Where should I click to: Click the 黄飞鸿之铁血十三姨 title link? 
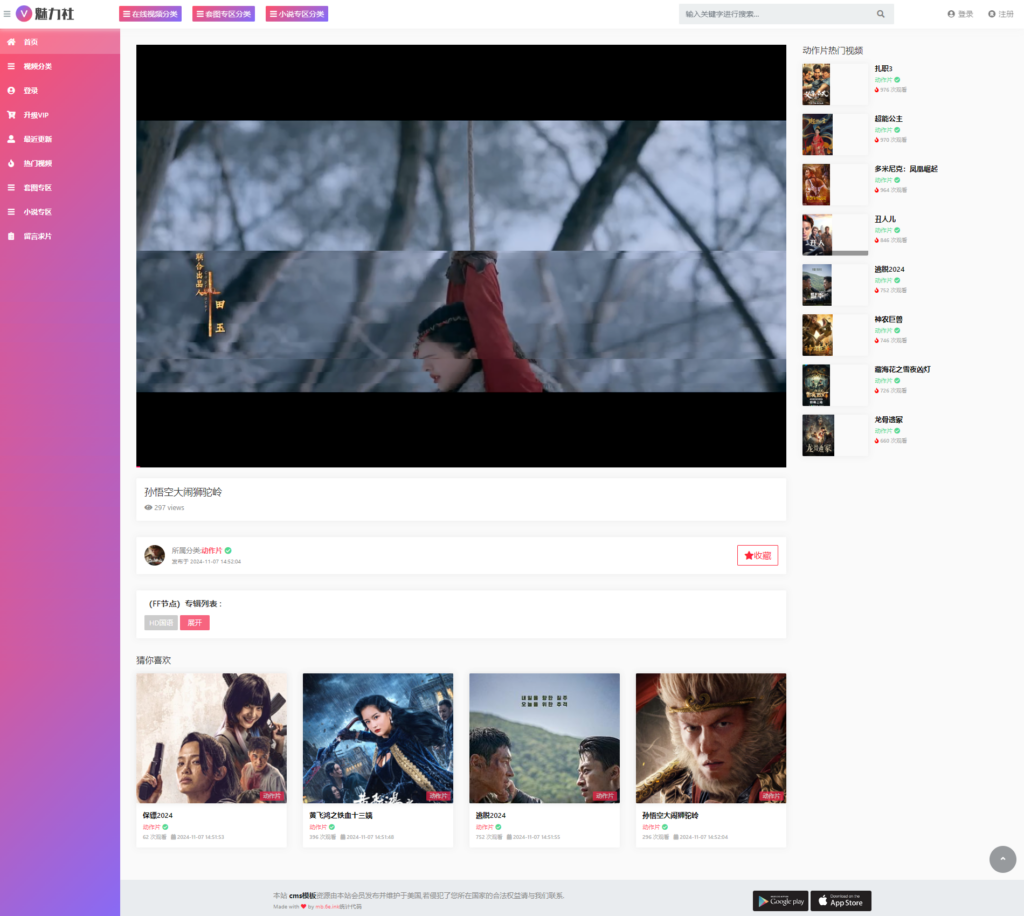(341, 815)
